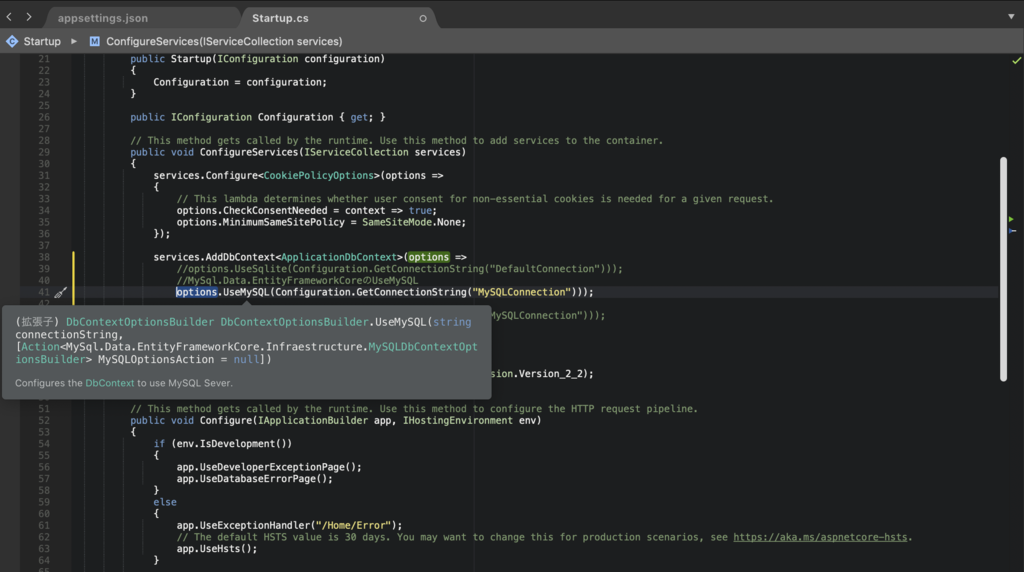Click DbContext link in tooltip description
Viewport: 1024px width, 572px height.
coord(110,383)
